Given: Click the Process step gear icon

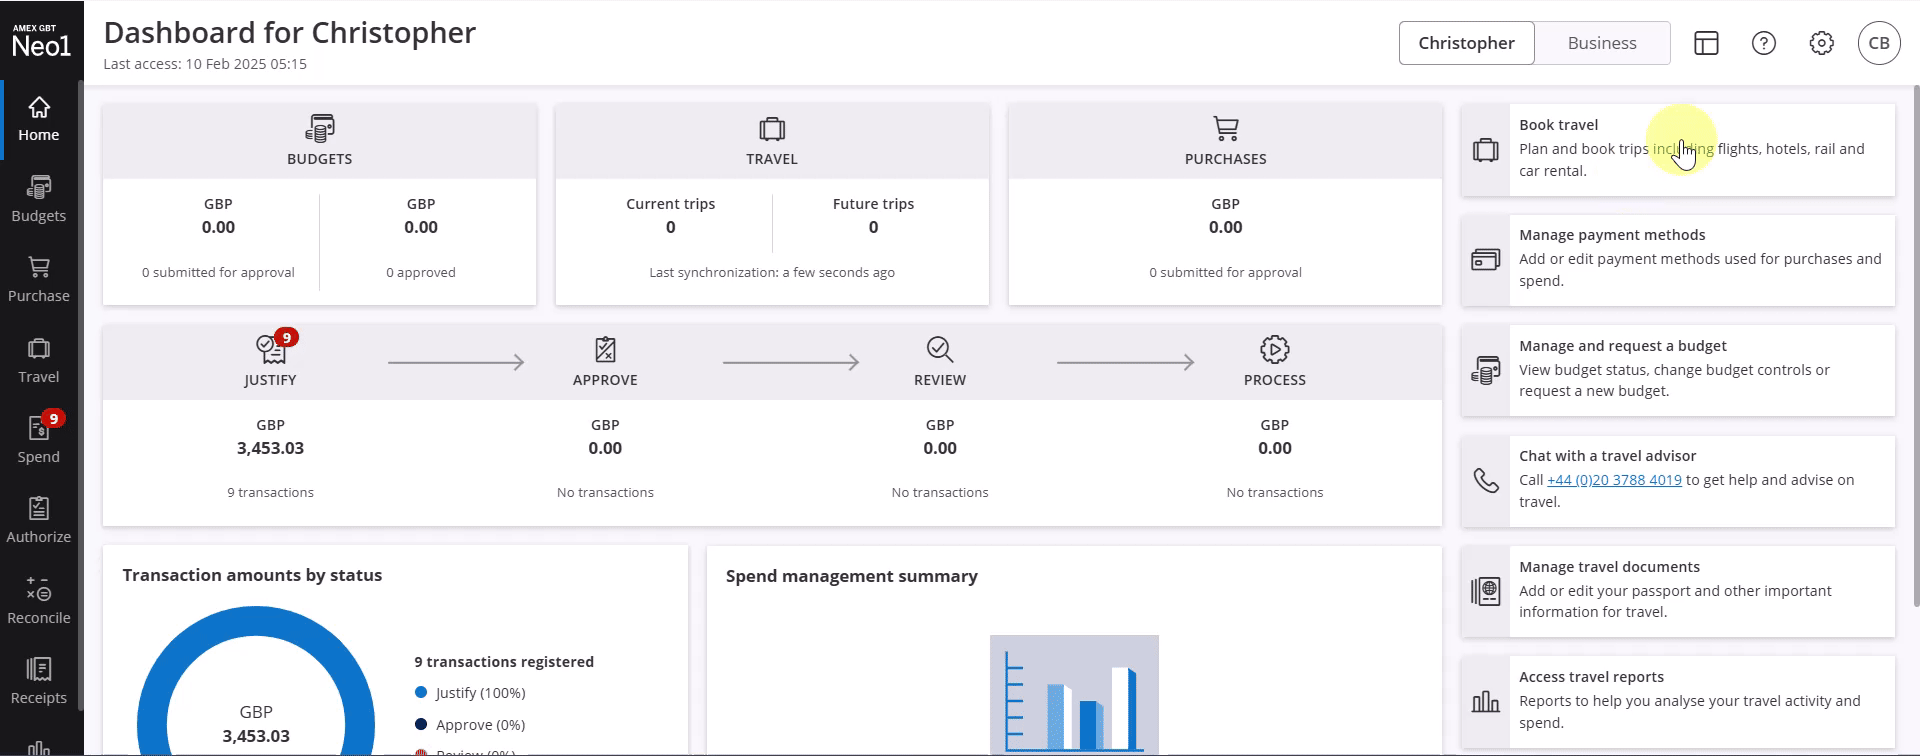Looking at the screenshot, I should pos(1275,349).
